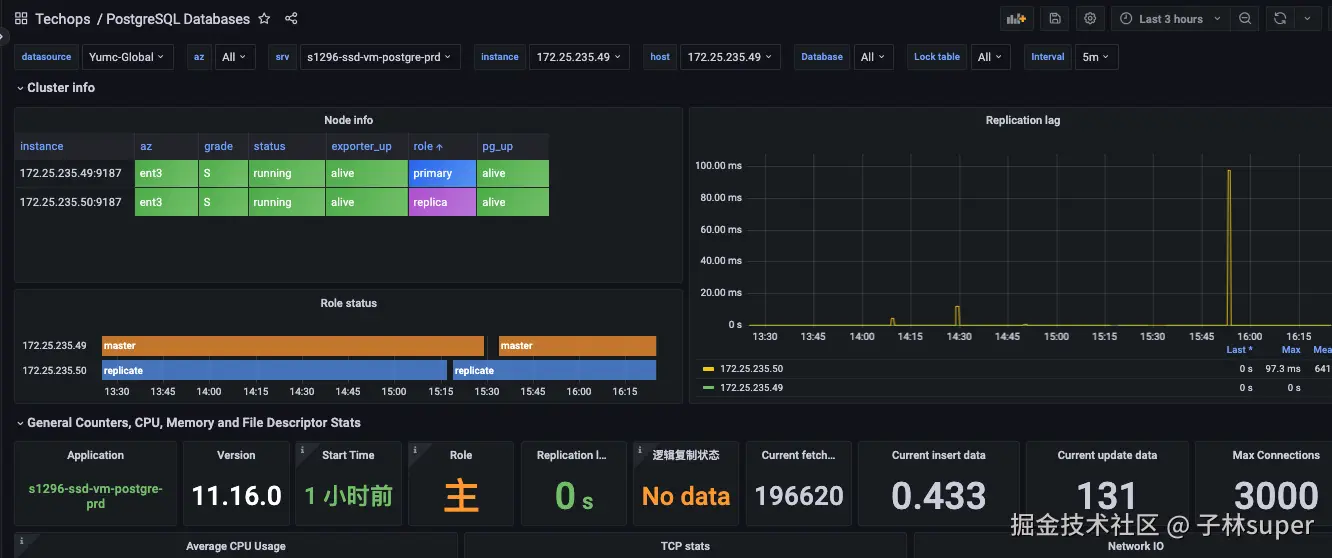
Task: Open instance 172.25.235.49 dropdown
Action: click(579, 57)
